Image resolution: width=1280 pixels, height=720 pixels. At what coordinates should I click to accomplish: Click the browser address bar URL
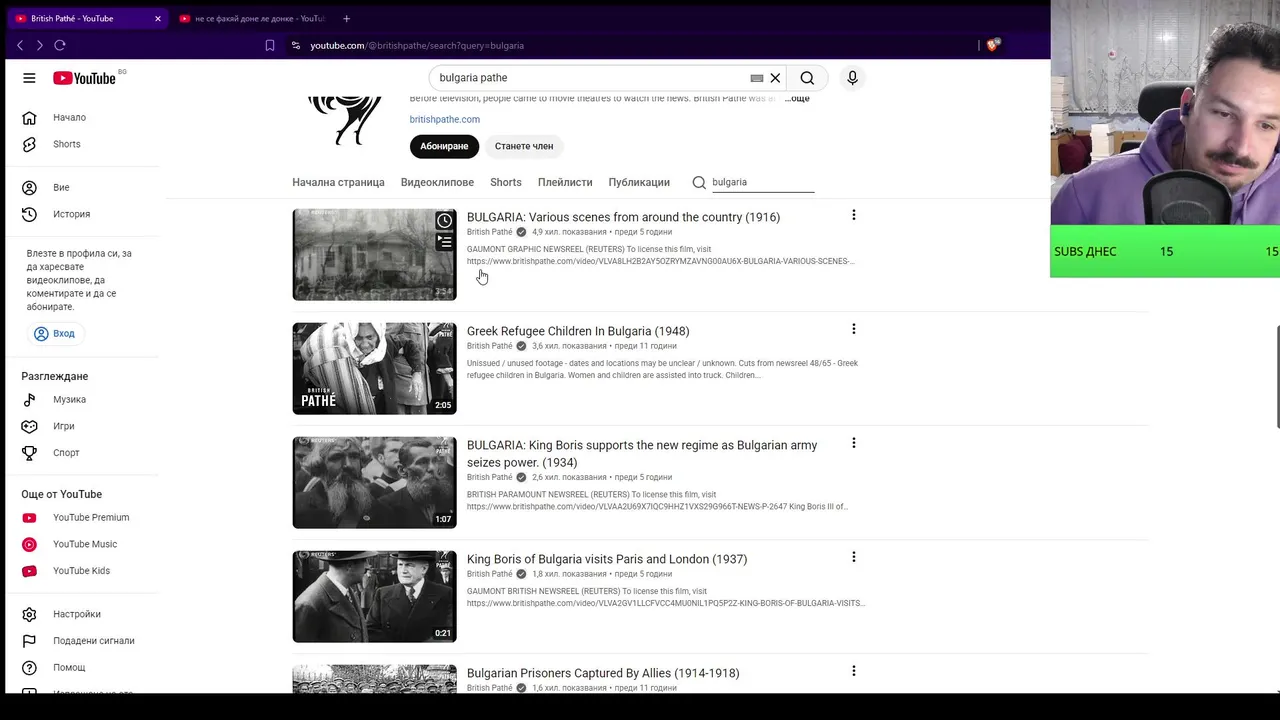pos(417,45)
